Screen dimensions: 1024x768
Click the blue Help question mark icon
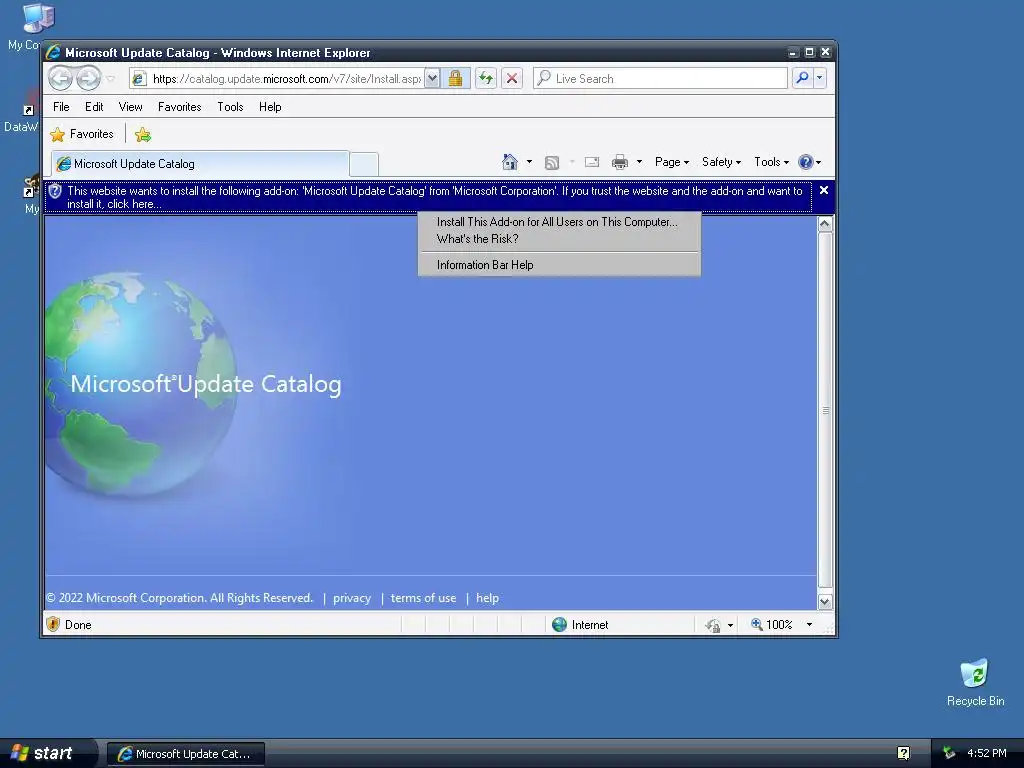806,162
